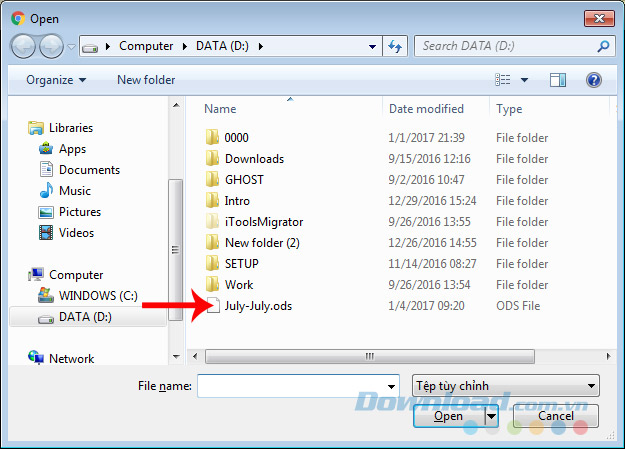The image size is (625, 449).
Task: Click the Videos film icon
Action: click(46, 232)
